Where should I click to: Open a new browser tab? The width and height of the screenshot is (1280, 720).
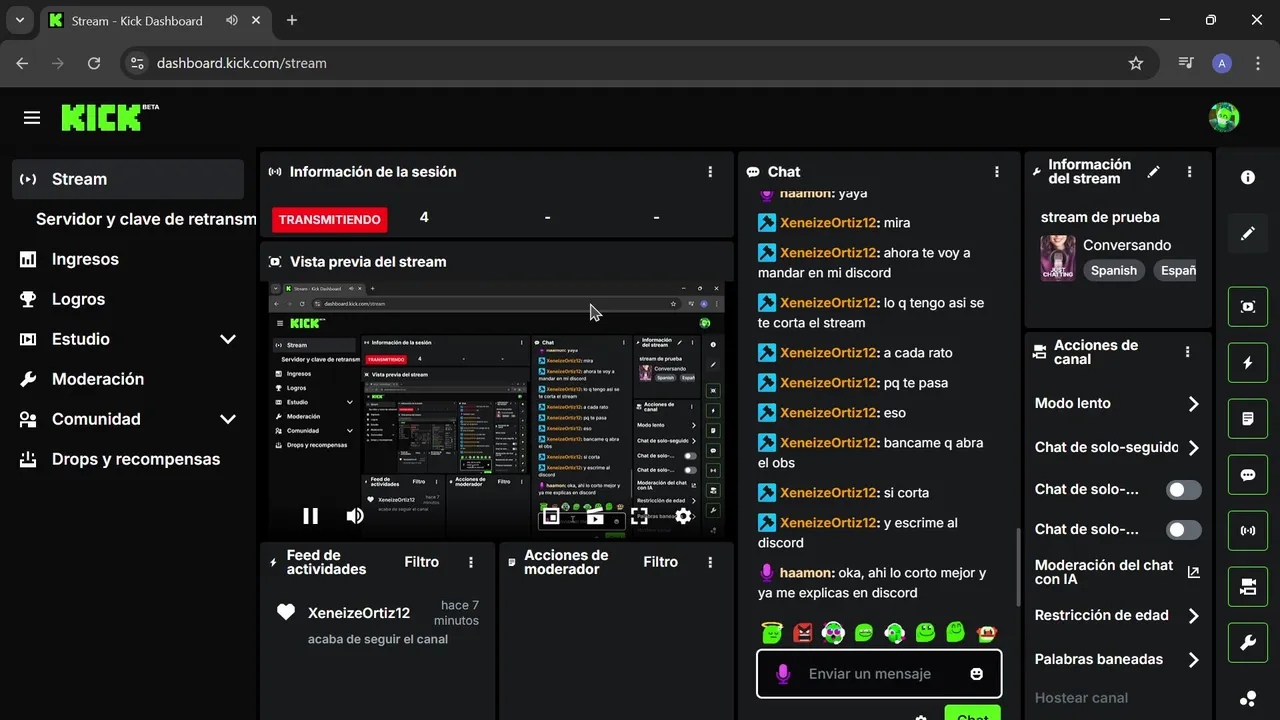click(x=292, y=20)
